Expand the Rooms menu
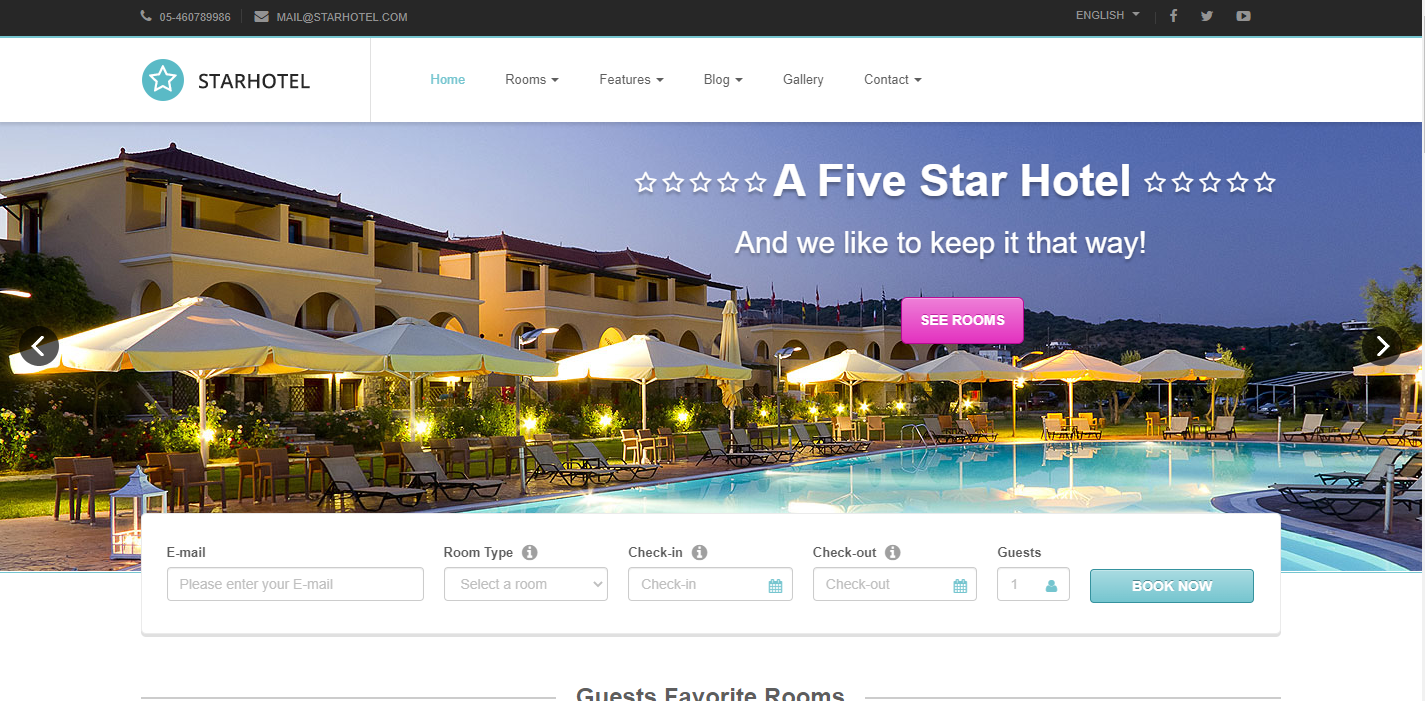The image size is (1425, 701). (x=532, y=80)
